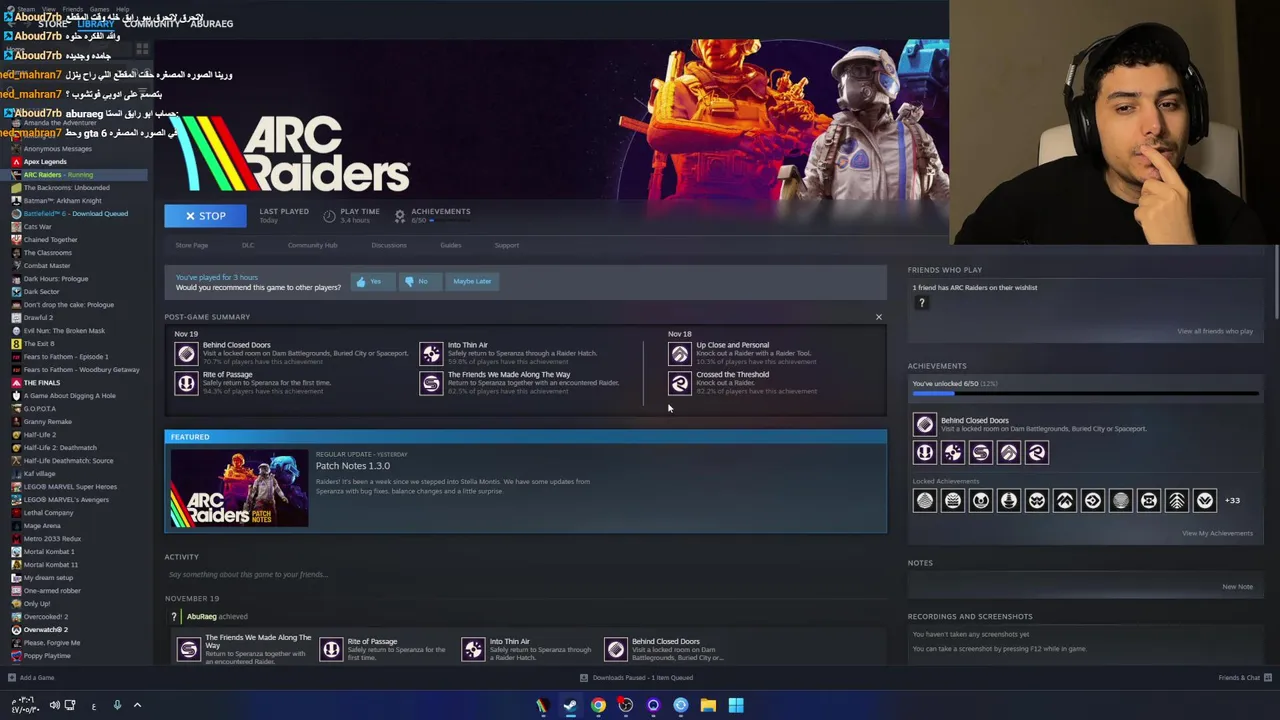Stop the running ARC Raiders game
This screenshot has height=720, width=1280.
205,216
